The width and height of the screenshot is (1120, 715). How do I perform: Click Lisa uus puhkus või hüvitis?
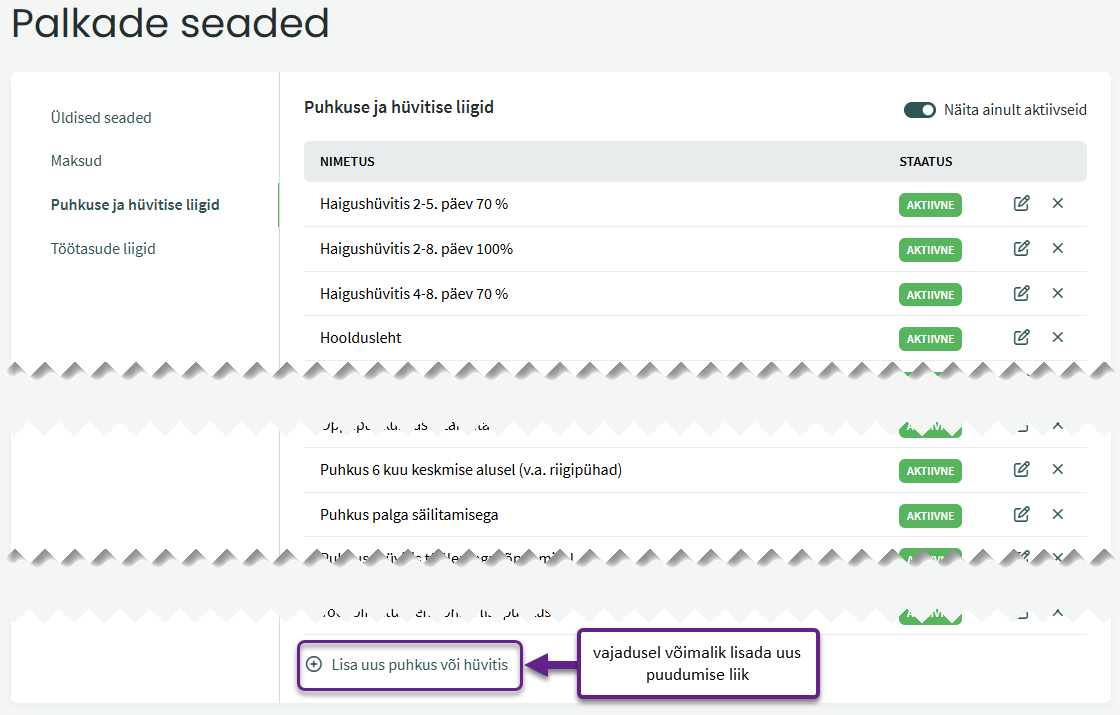point(410,664)
